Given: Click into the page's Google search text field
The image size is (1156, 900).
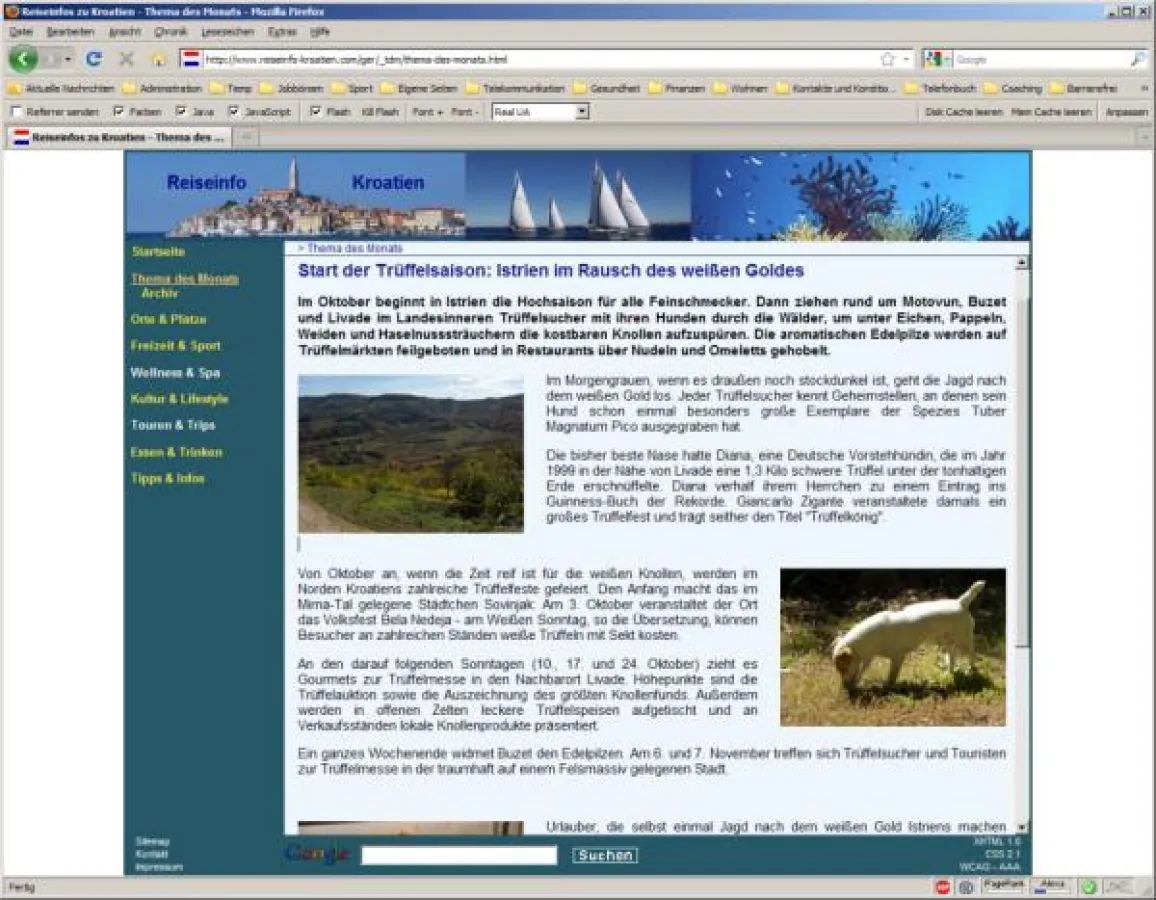Looking at the screenshot, I should [458, 855].
